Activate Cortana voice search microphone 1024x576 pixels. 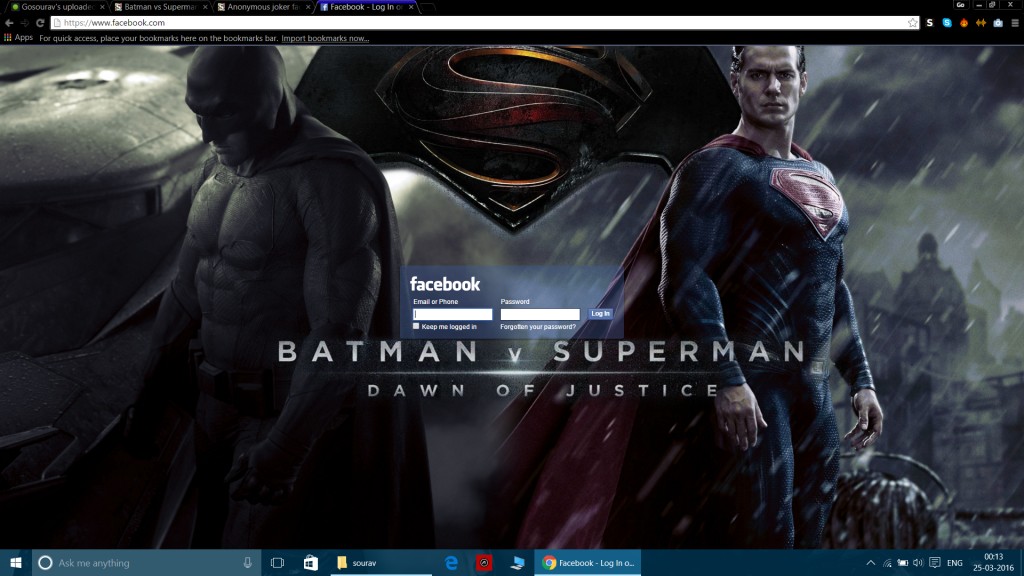[x=246, y=563]
